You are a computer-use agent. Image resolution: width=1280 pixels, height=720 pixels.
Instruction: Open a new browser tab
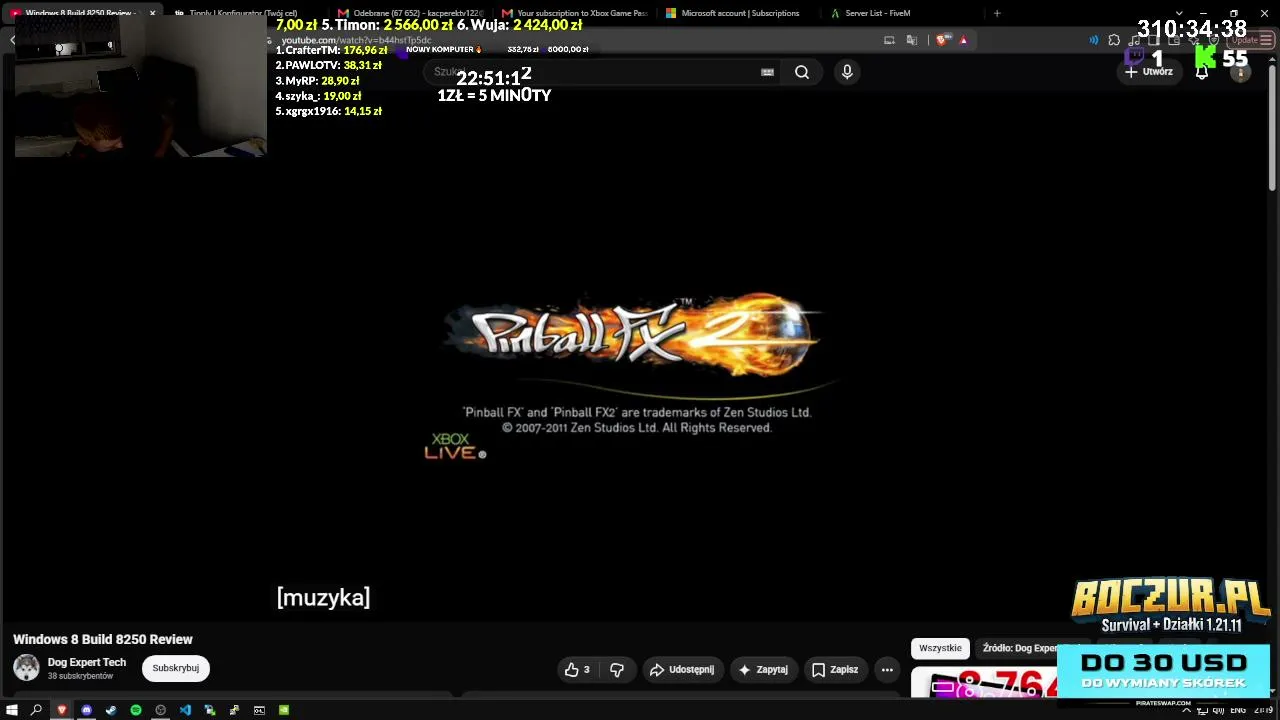997,13
